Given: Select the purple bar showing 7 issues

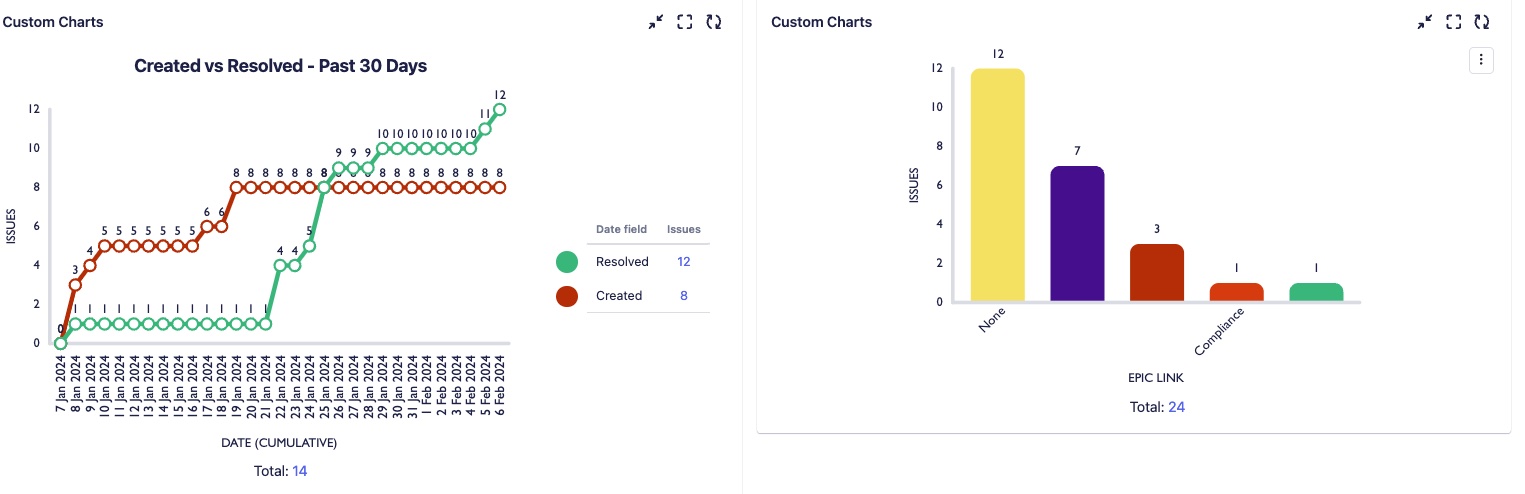Looking at the screenshot, I should point(1078,234).
